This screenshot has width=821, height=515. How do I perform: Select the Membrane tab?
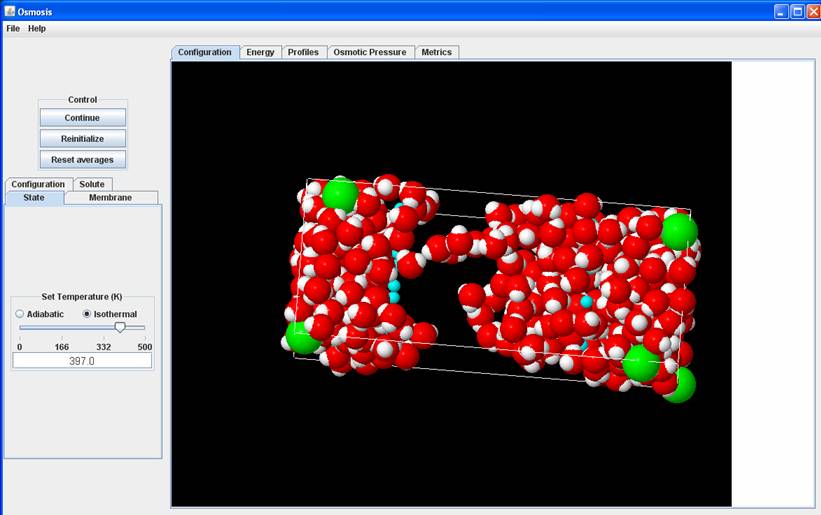110,198
